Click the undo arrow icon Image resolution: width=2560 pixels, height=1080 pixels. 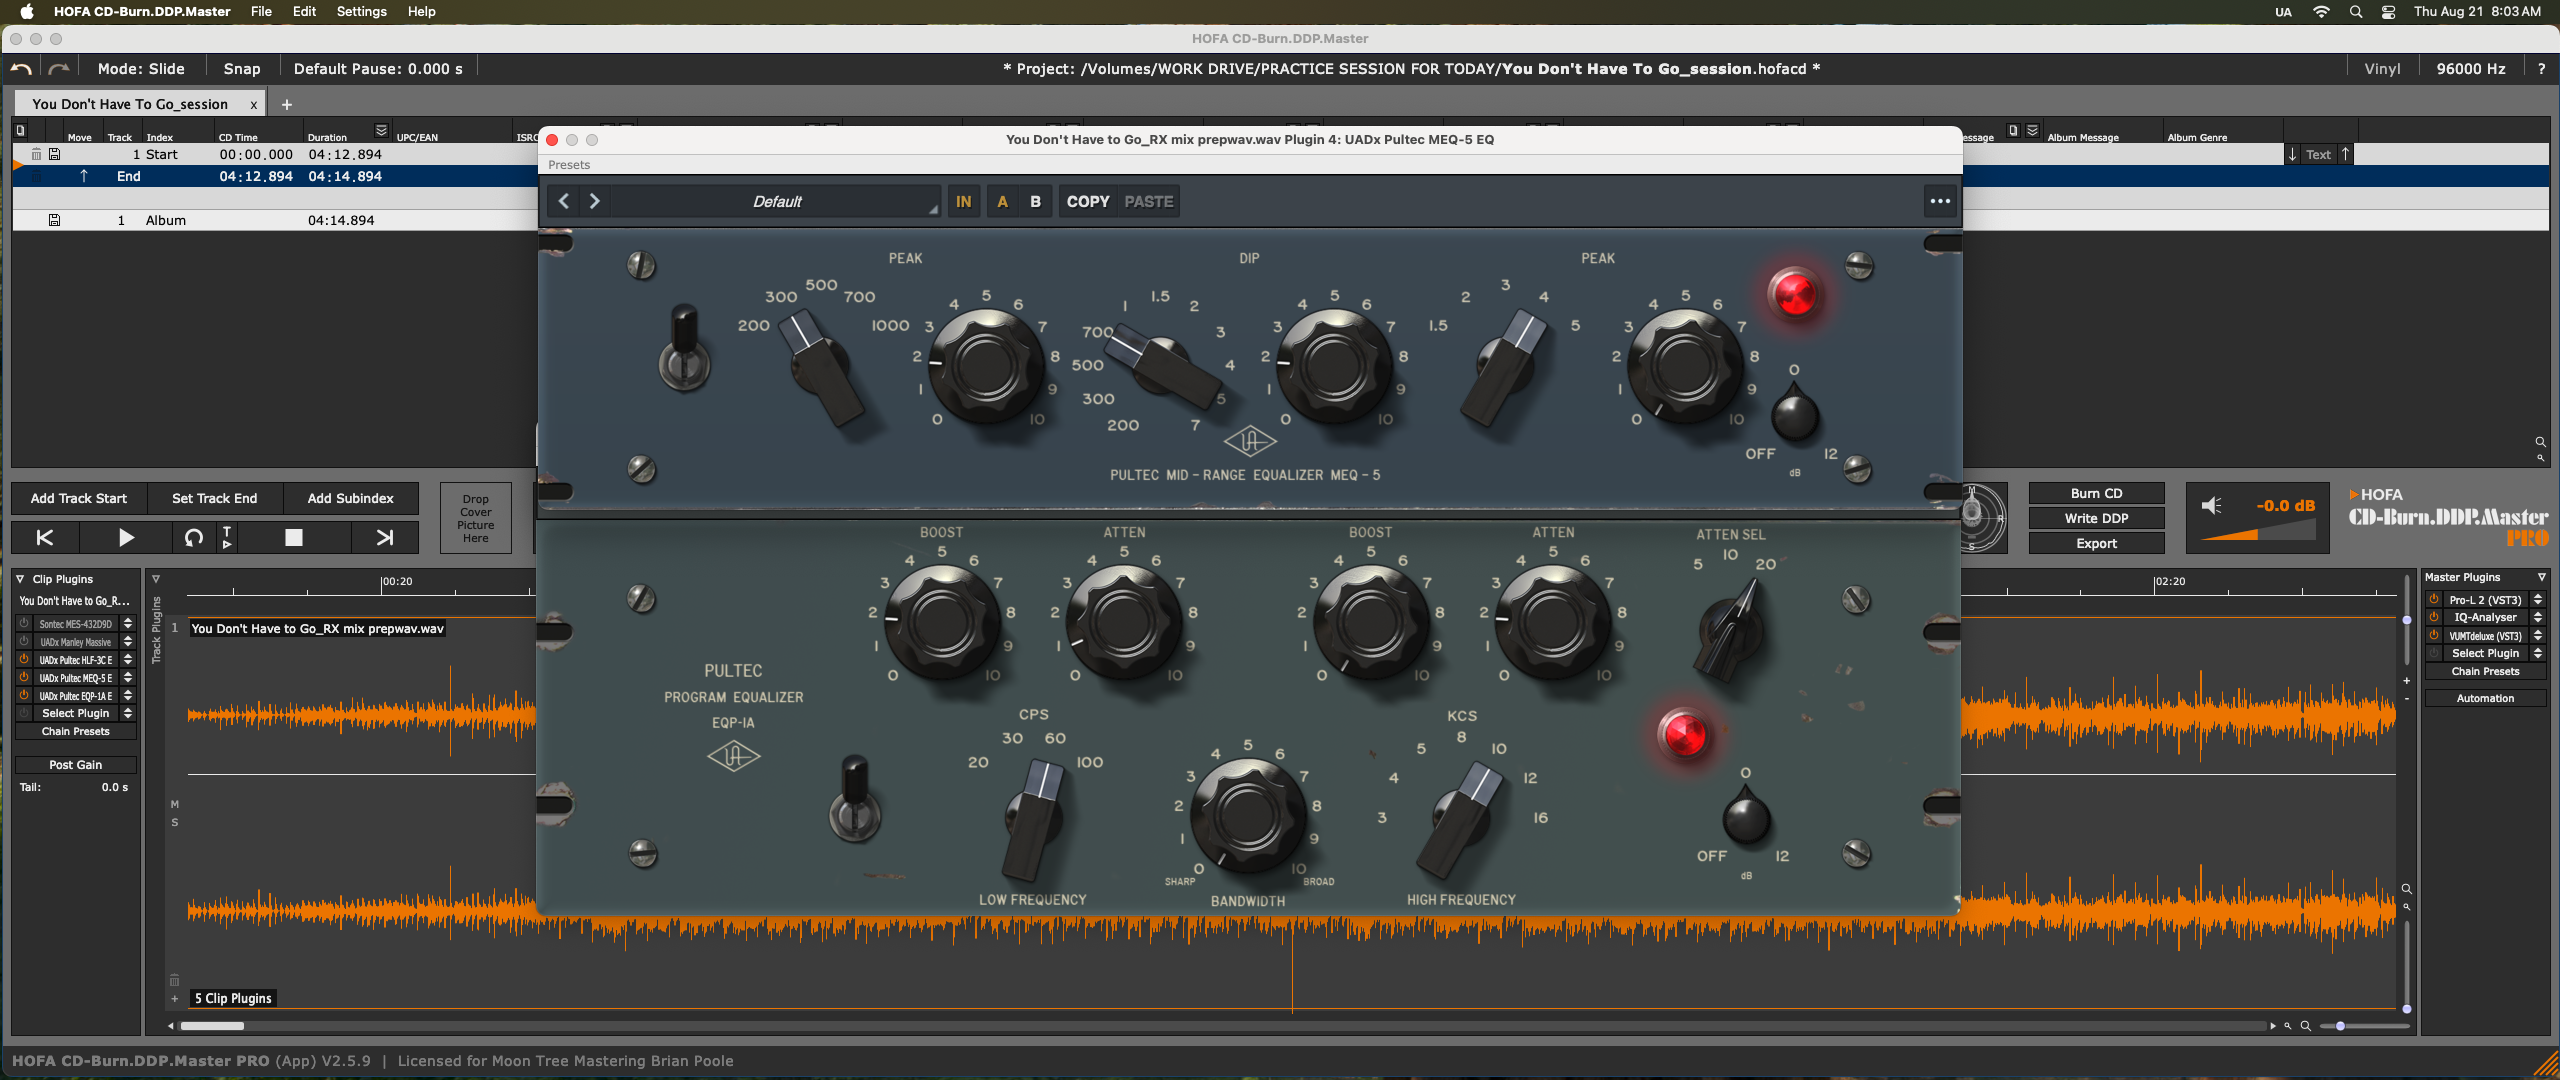click(21, 69)
